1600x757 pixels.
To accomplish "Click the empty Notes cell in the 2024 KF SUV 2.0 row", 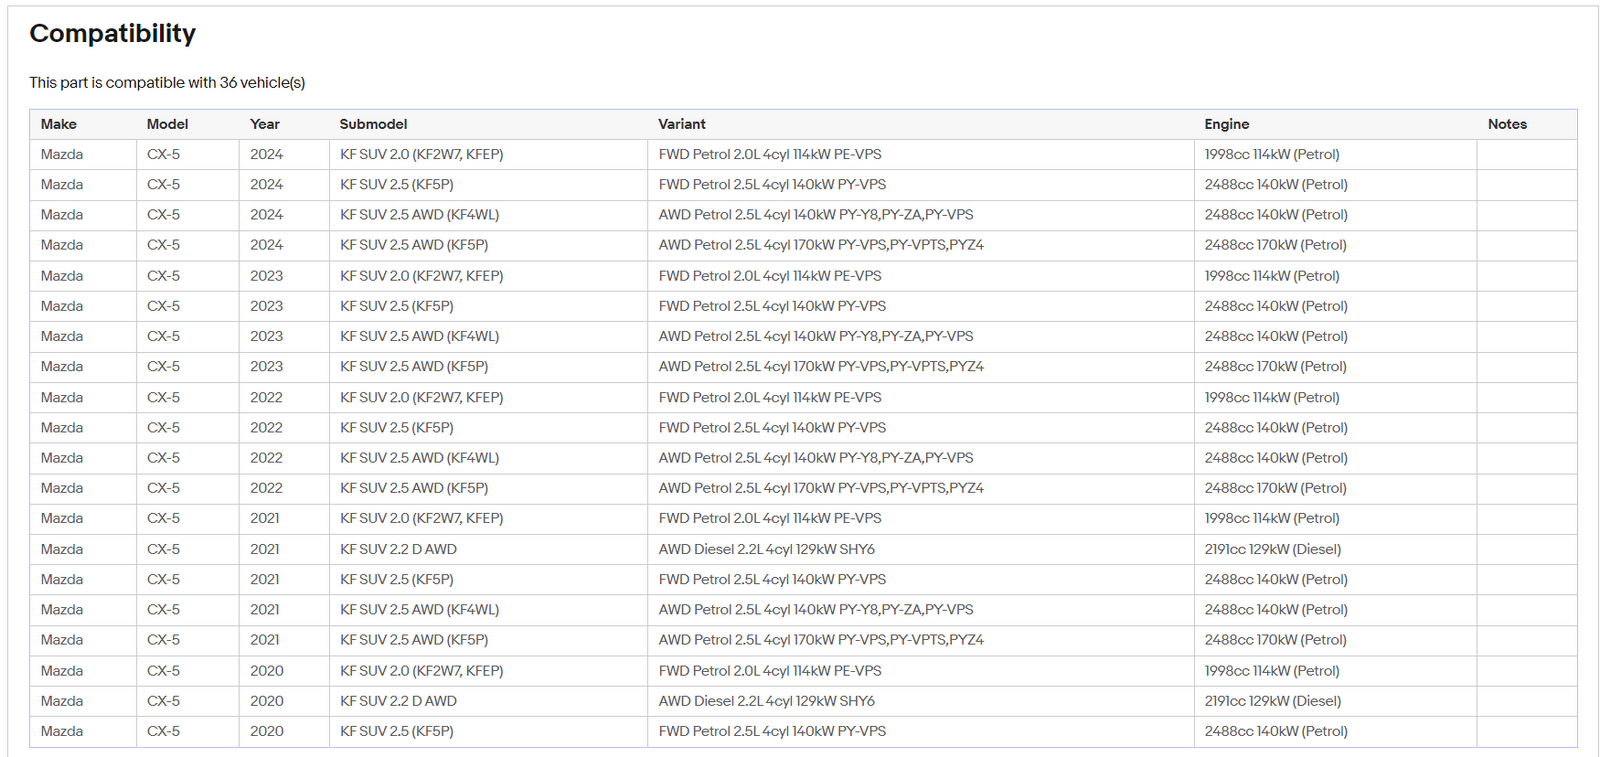I will [1527, 154].
